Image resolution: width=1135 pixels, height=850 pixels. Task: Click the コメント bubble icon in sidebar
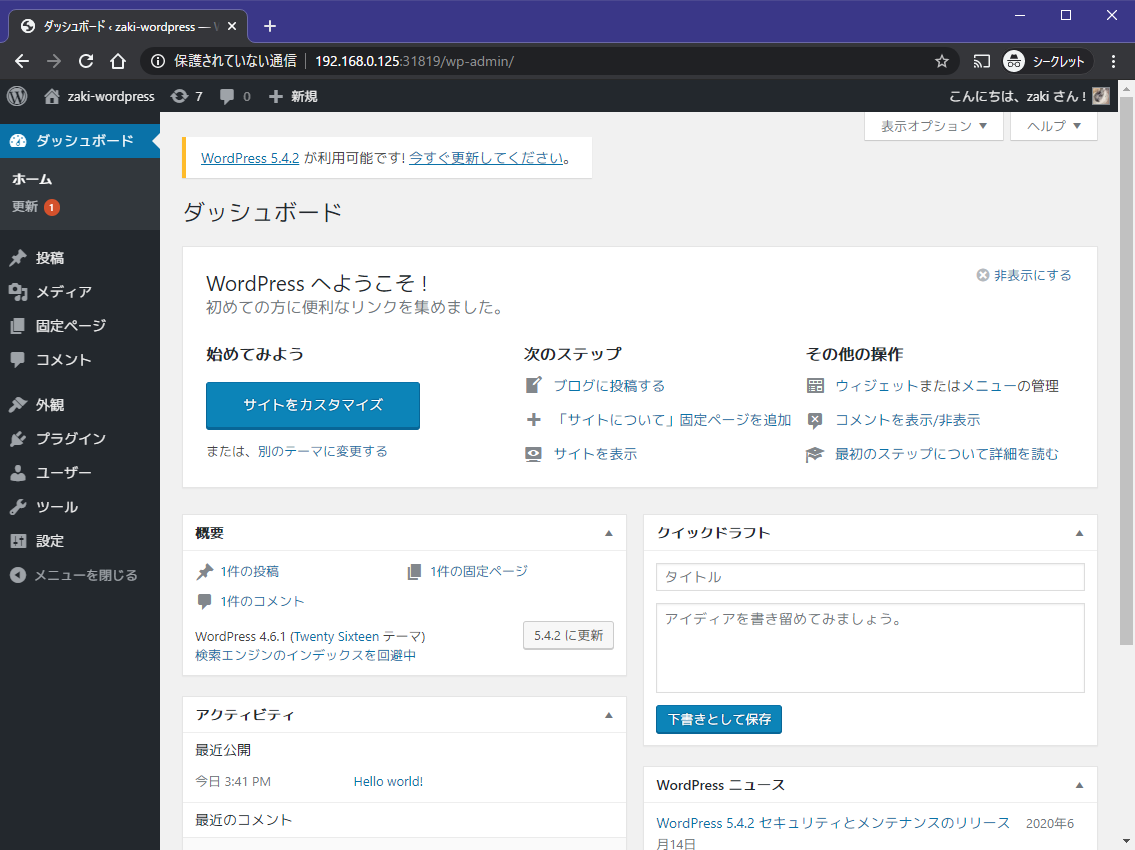tap(18, 360)
